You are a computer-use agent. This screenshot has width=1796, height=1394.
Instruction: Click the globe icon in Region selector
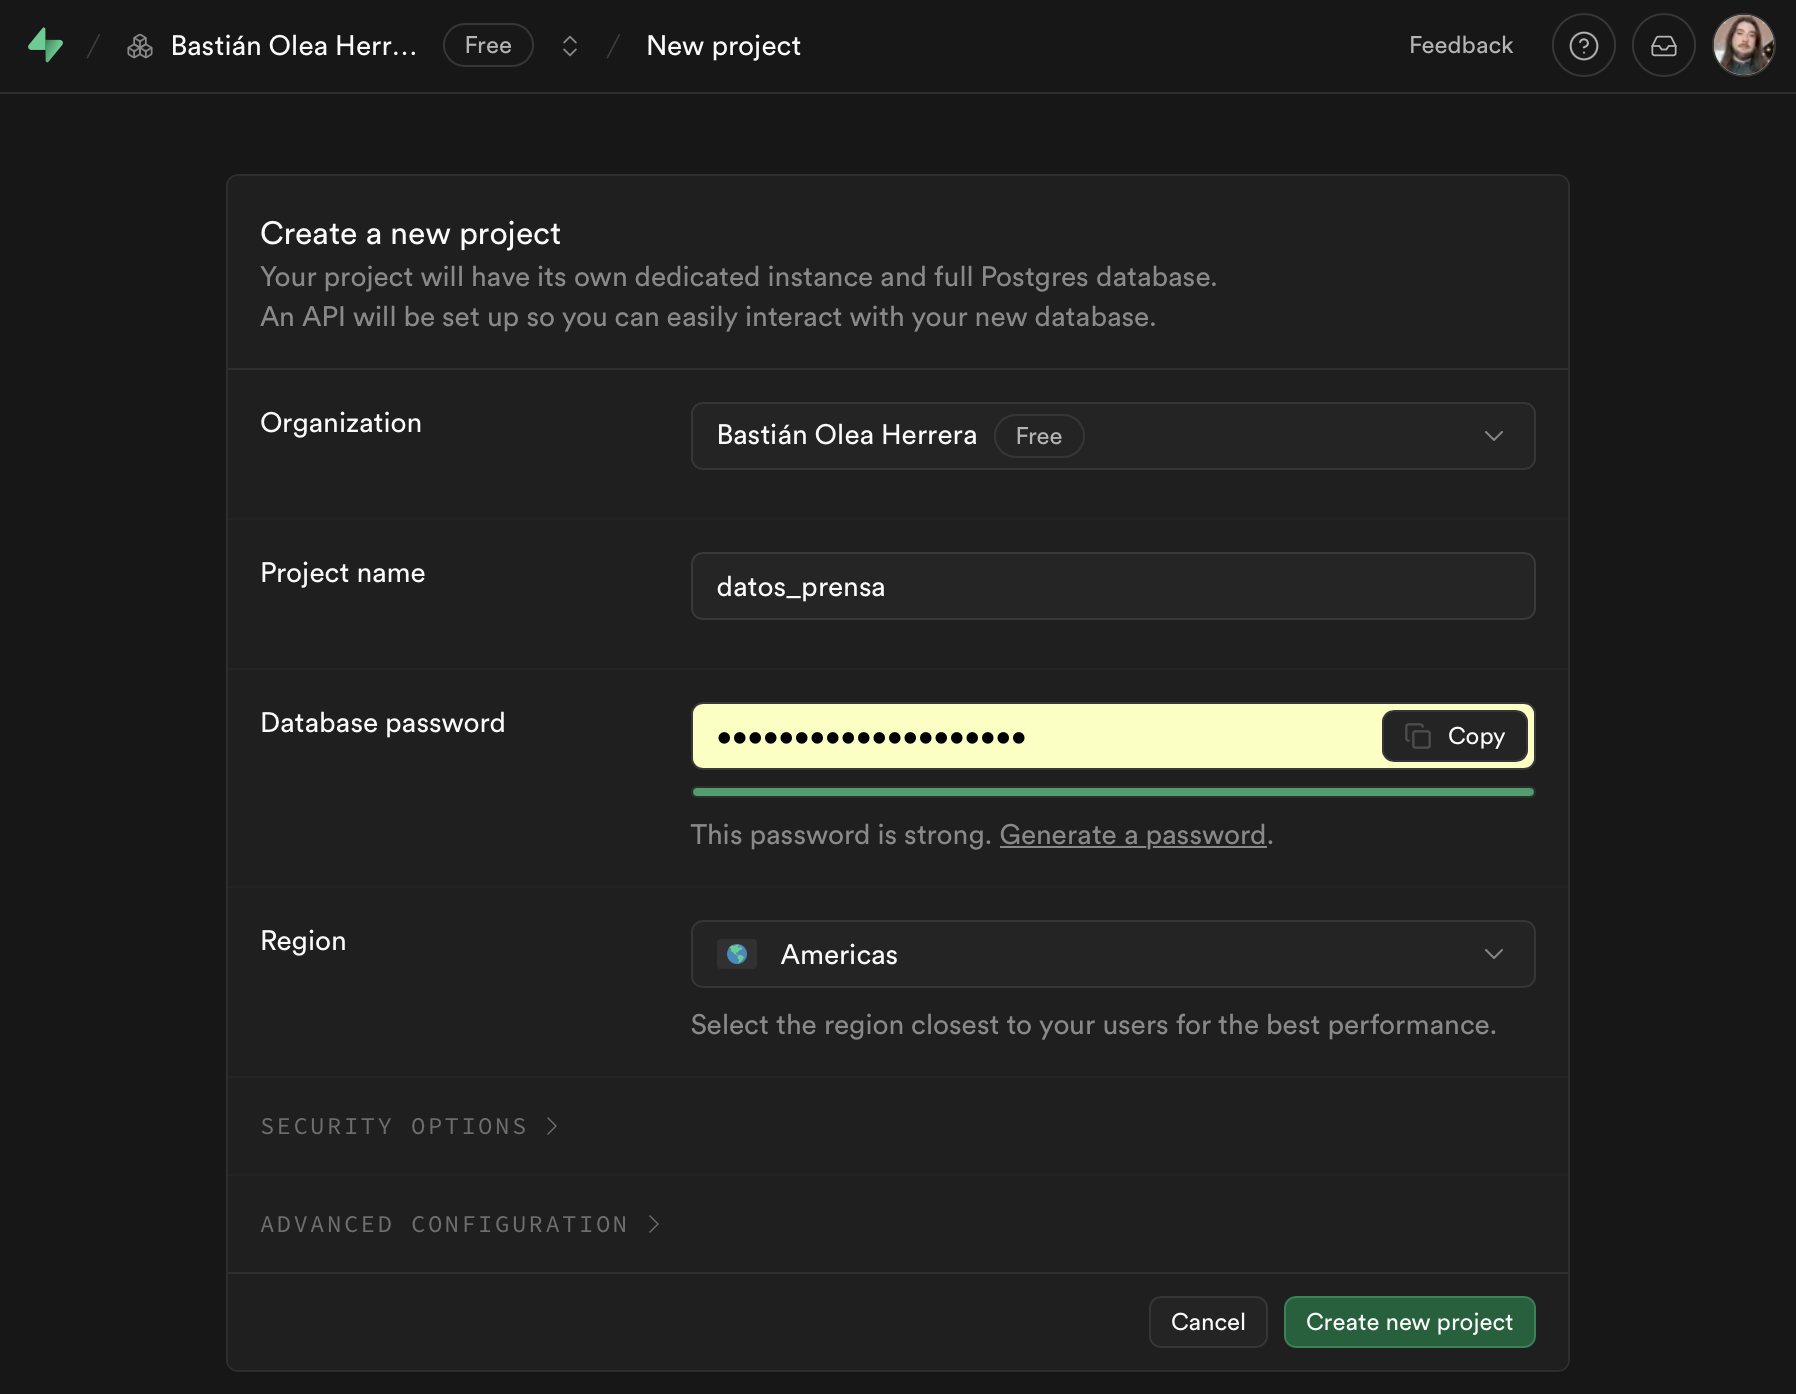click(737, 954)
